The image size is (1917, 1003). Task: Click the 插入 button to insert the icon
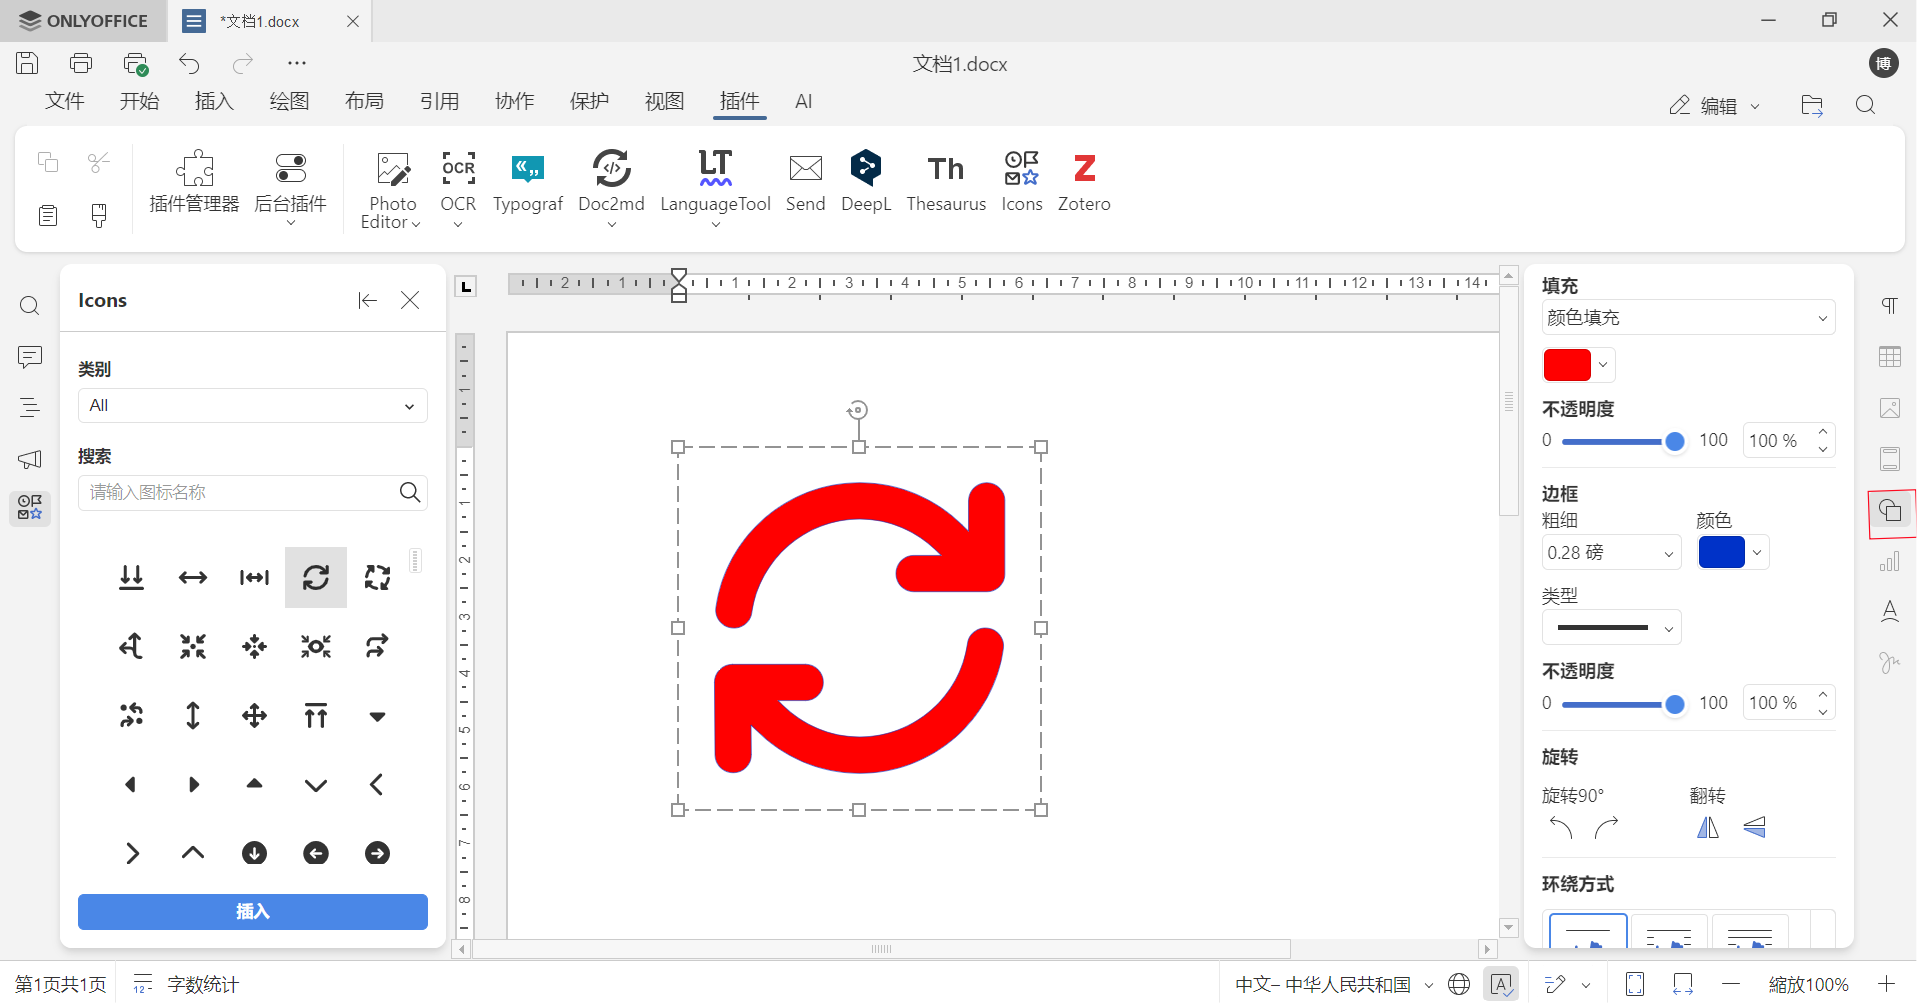click(252, 911)
